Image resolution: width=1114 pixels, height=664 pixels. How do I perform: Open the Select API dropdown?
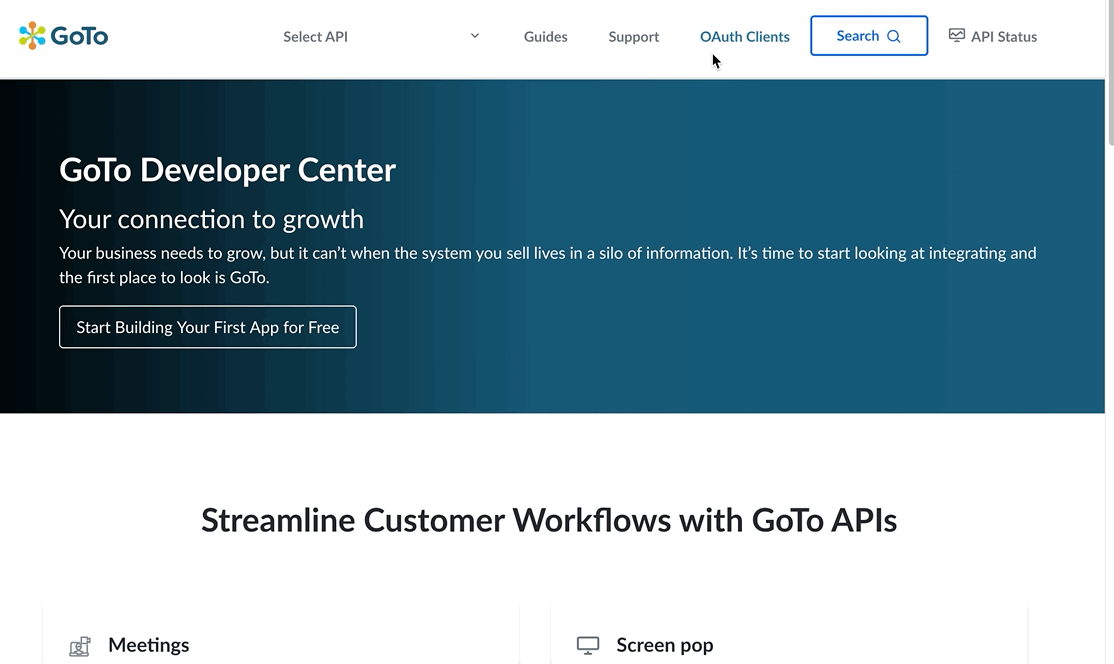pyautogui.click(x=380, y=36)
